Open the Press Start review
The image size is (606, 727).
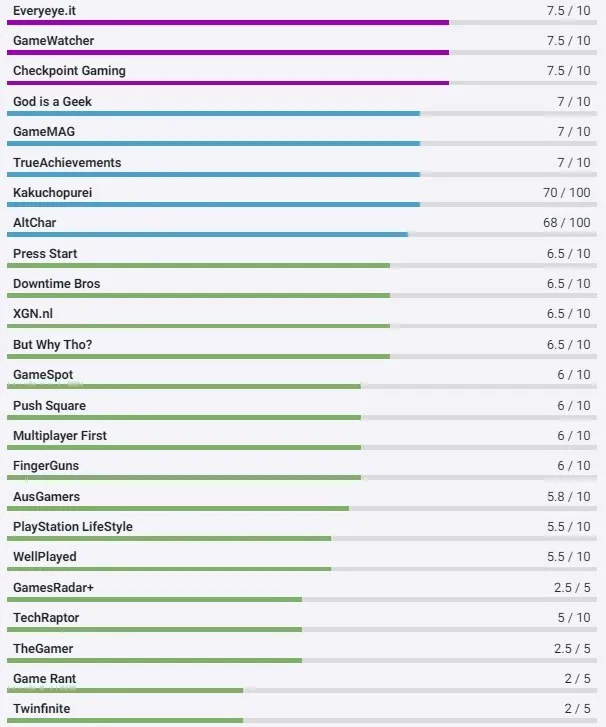click(x=45, y=253)
